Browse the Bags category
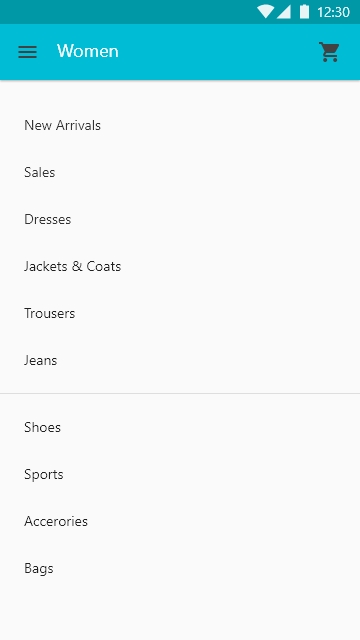Viewport: 360px width, 640px height. click(180, 568)
